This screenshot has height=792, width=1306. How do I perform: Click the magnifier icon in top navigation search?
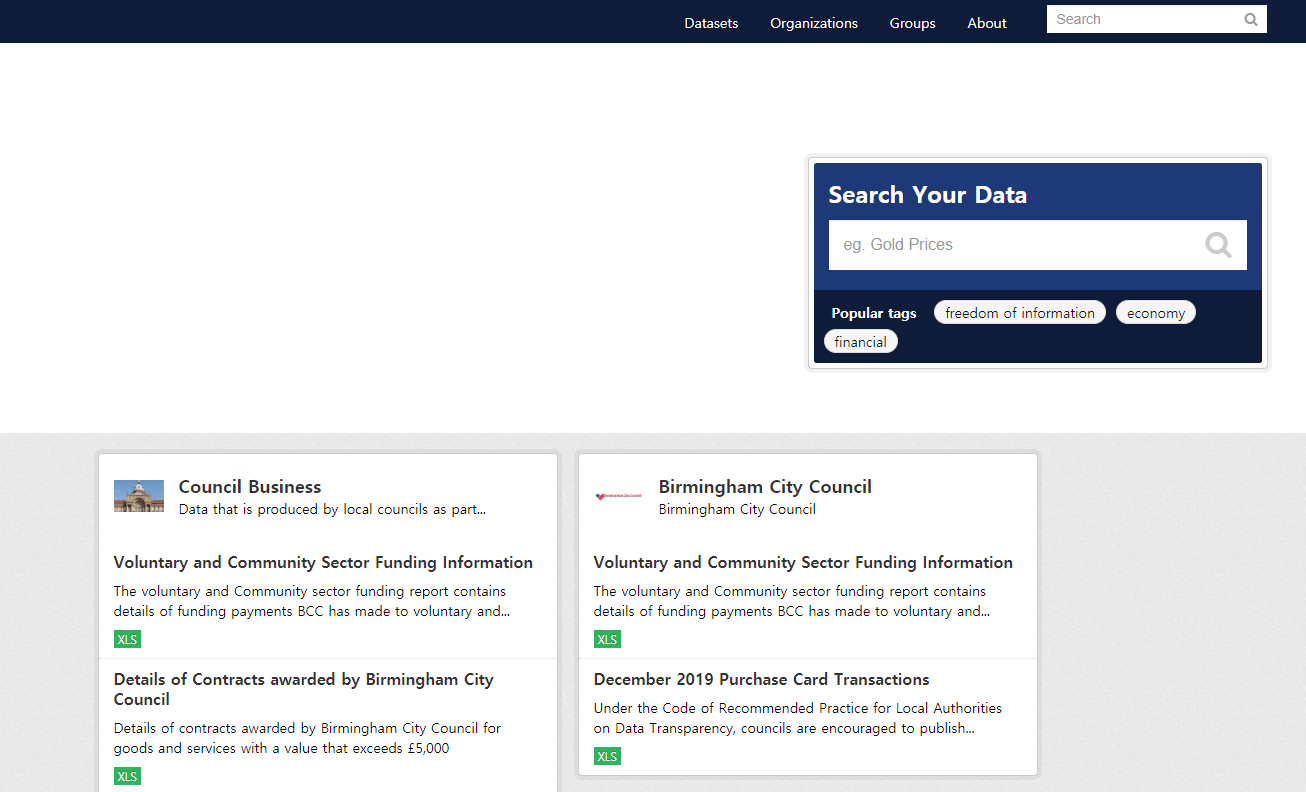click(1250, 19)
